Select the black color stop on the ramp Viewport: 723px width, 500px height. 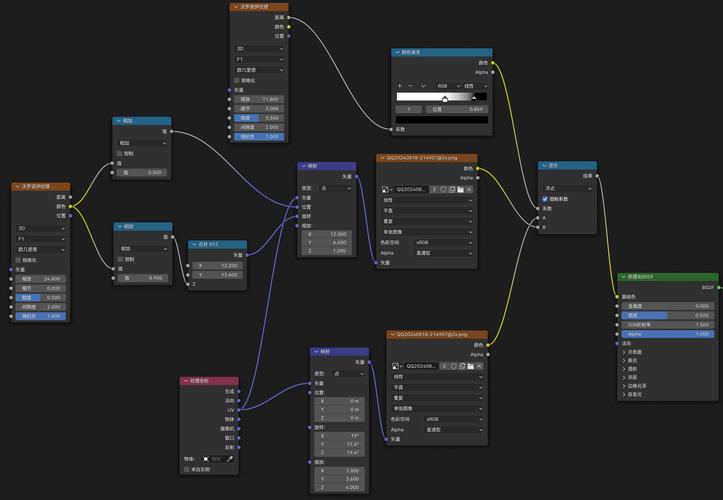[x=474, y=98]
